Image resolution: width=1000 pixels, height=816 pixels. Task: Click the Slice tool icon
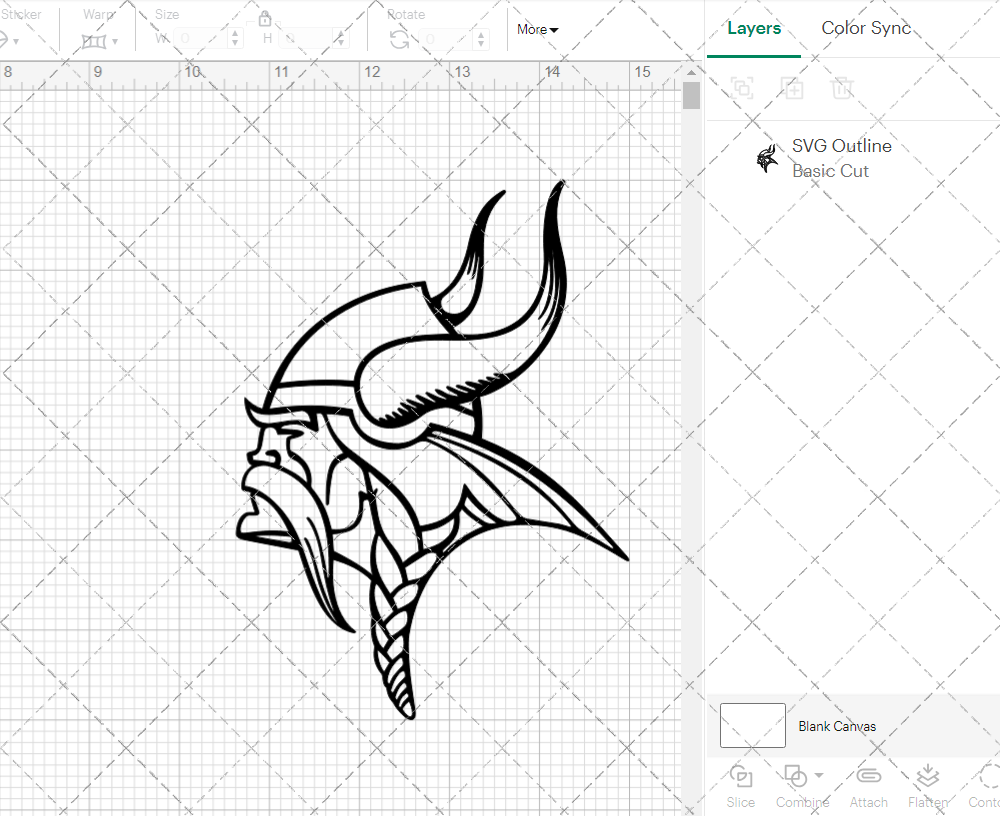pos(741,777)
